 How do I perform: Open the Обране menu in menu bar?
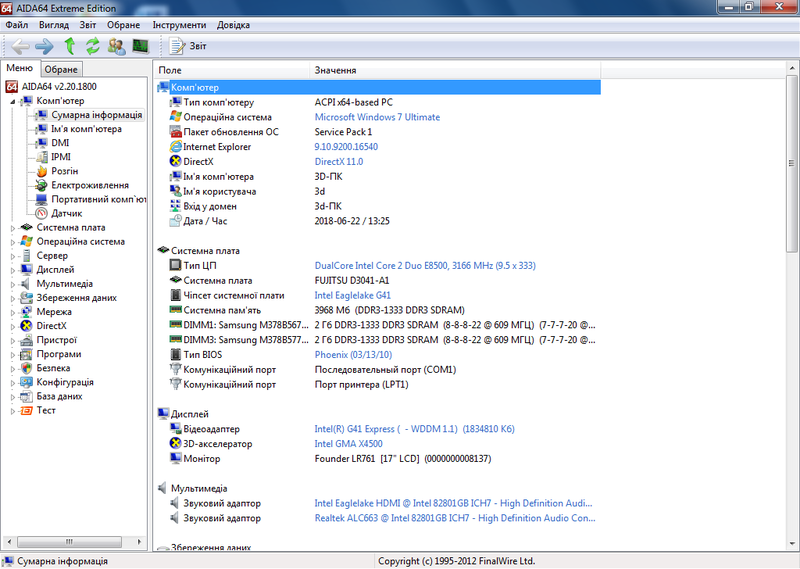(123, 25)
